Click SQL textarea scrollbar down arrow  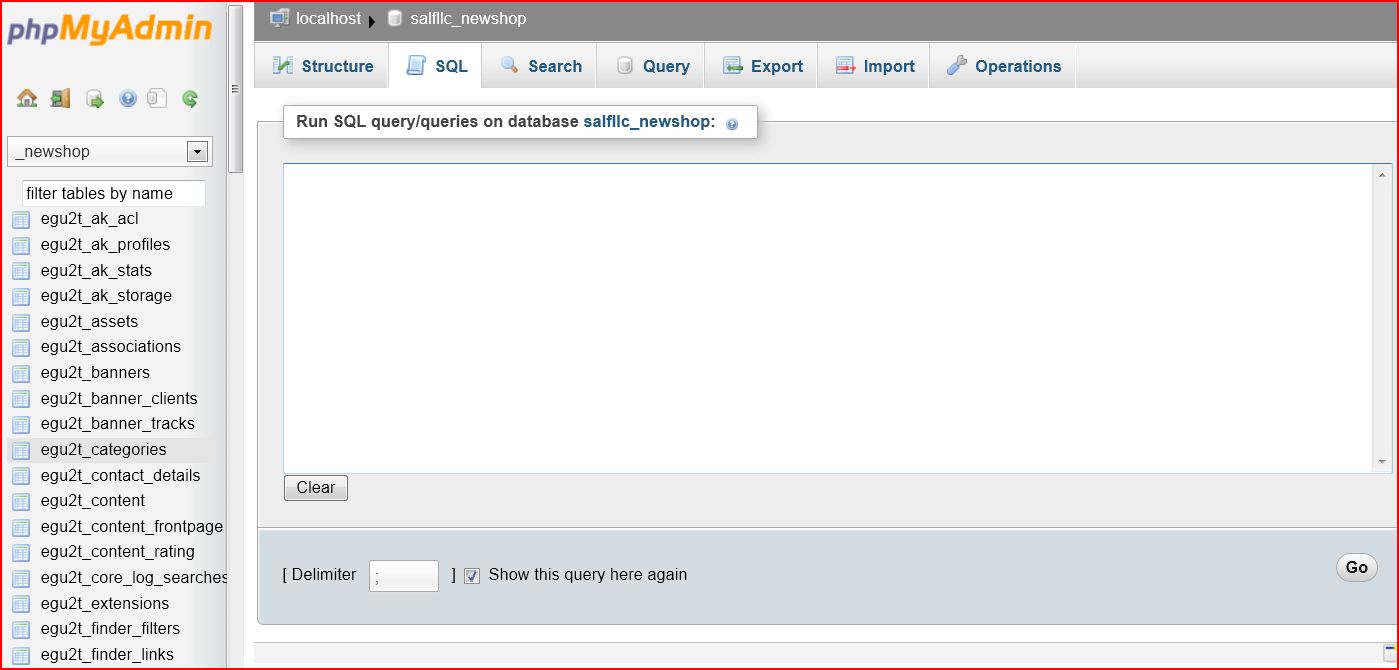tap(1383, 462)
